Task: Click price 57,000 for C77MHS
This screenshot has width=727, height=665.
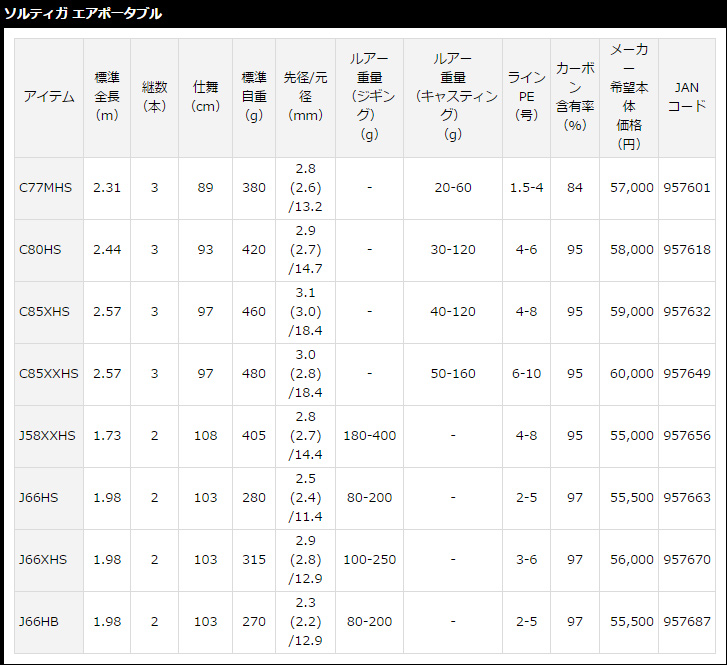Action: coord(631,188)
